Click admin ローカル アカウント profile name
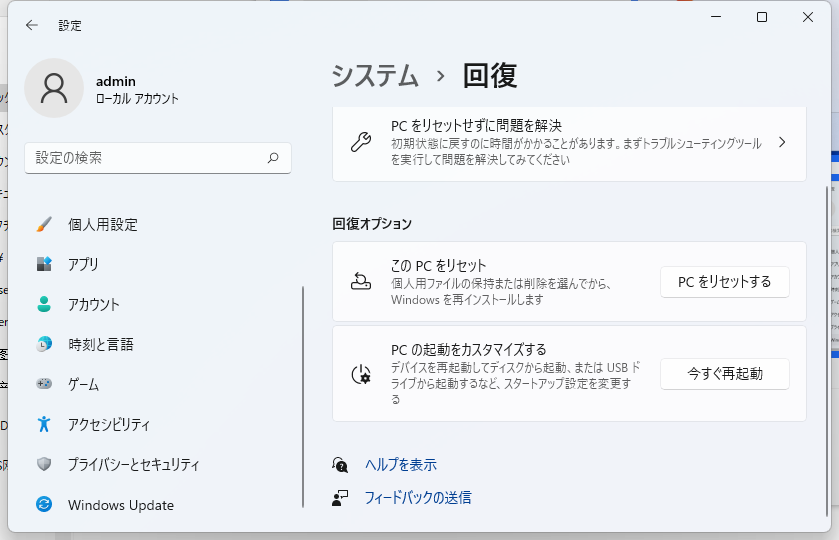The width and height of the screenshot is (839, 540). tap(137, 89)
